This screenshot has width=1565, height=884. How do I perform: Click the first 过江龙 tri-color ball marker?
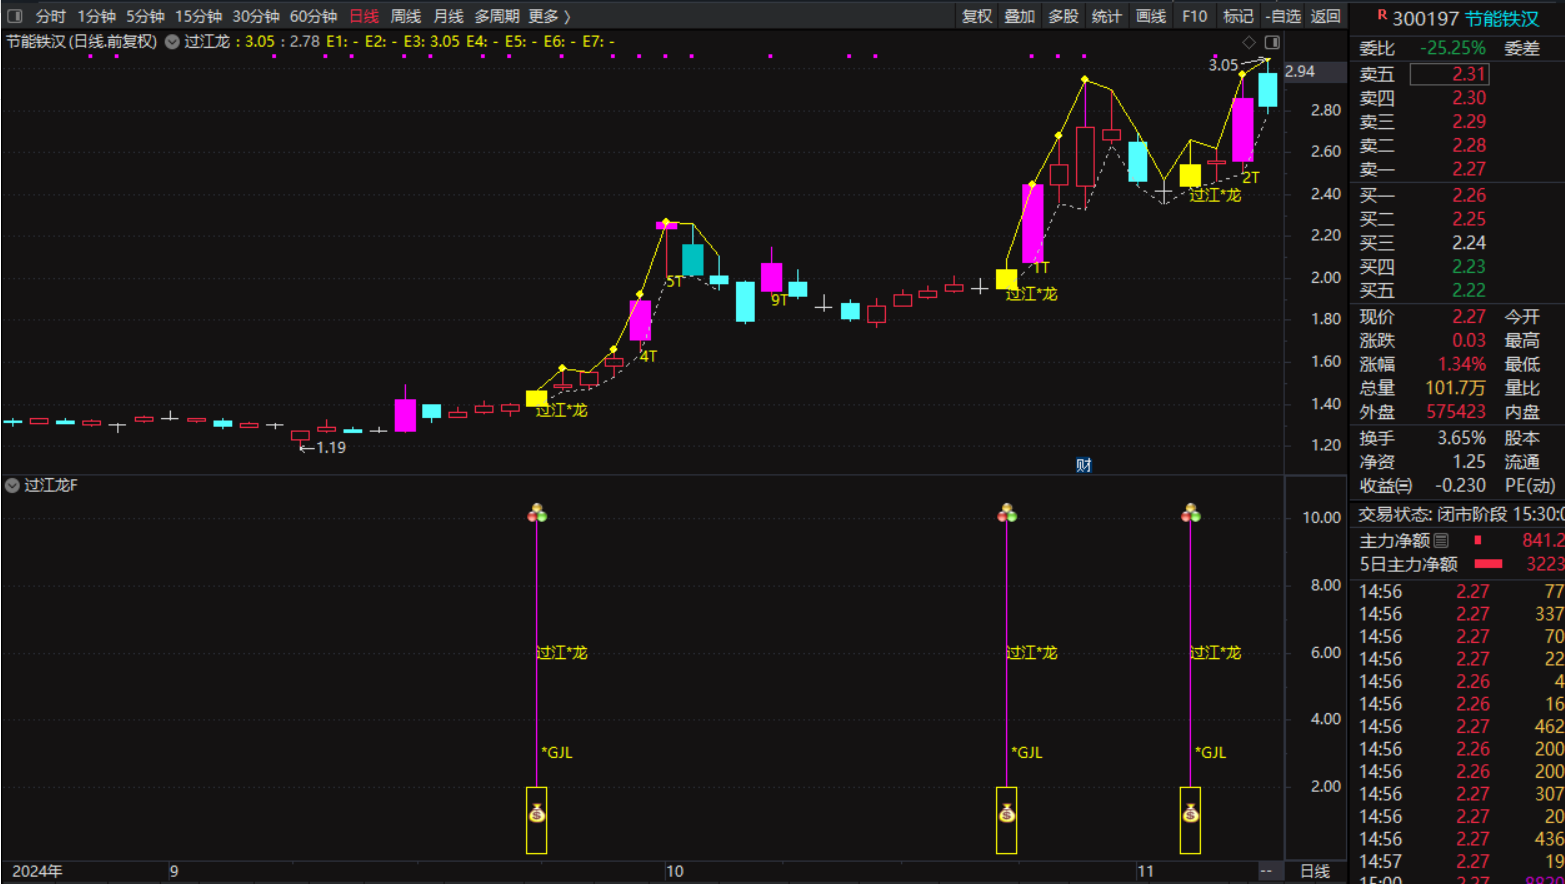(537, 513)
